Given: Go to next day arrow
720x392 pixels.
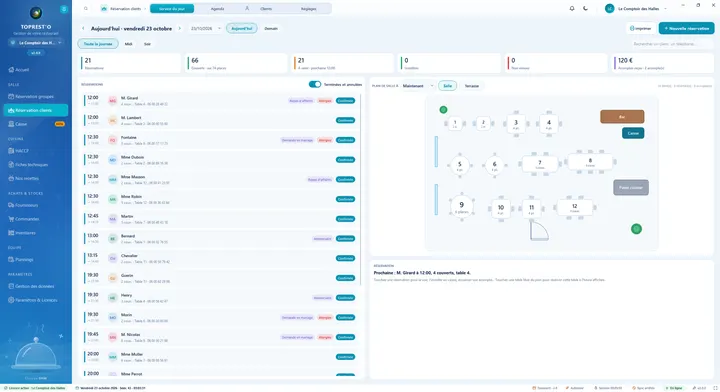Looking at the screenshot, I should coord(180,28).
